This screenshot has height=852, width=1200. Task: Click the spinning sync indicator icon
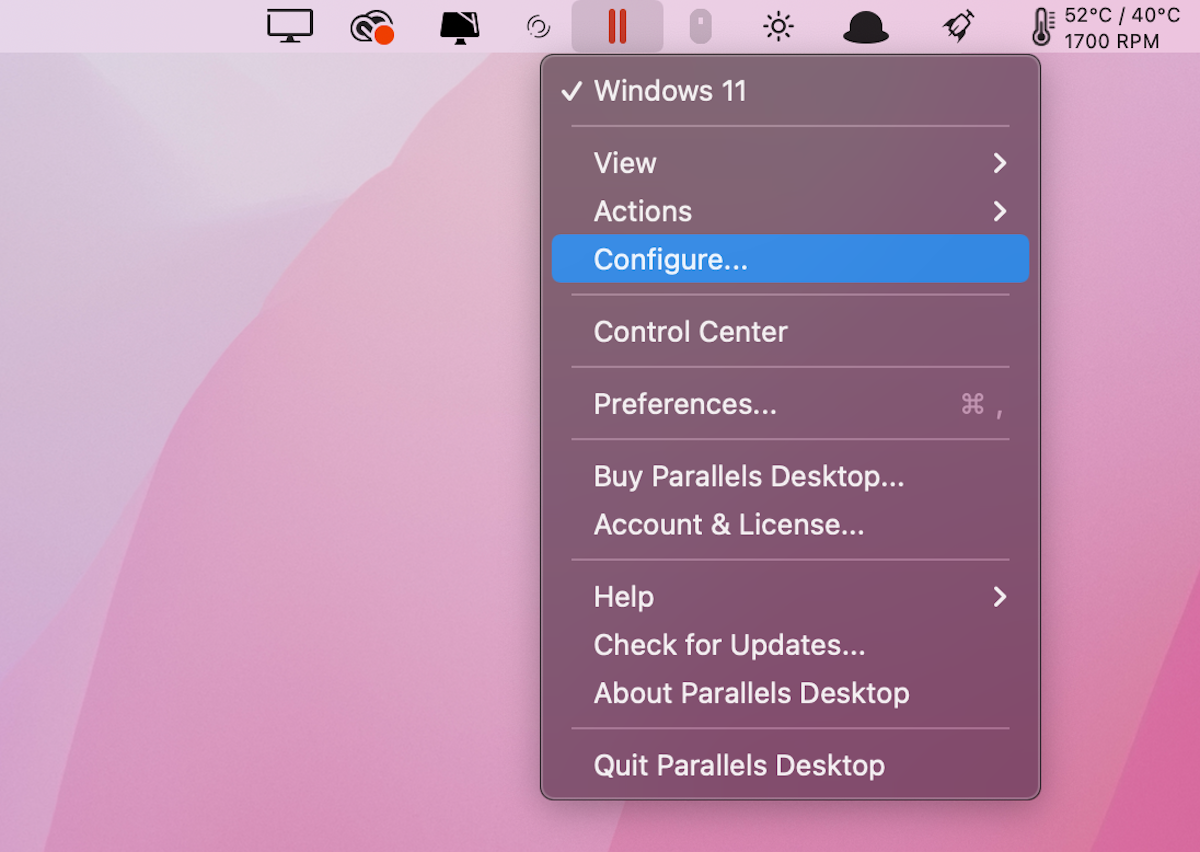click(x=537, y=25)
